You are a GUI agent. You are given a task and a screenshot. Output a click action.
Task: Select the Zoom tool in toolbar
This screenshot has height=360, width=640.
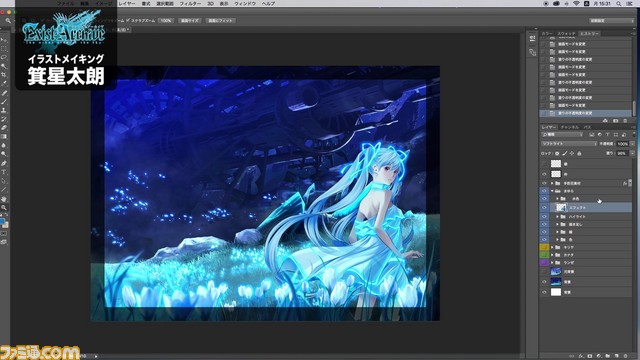point(4,207)
